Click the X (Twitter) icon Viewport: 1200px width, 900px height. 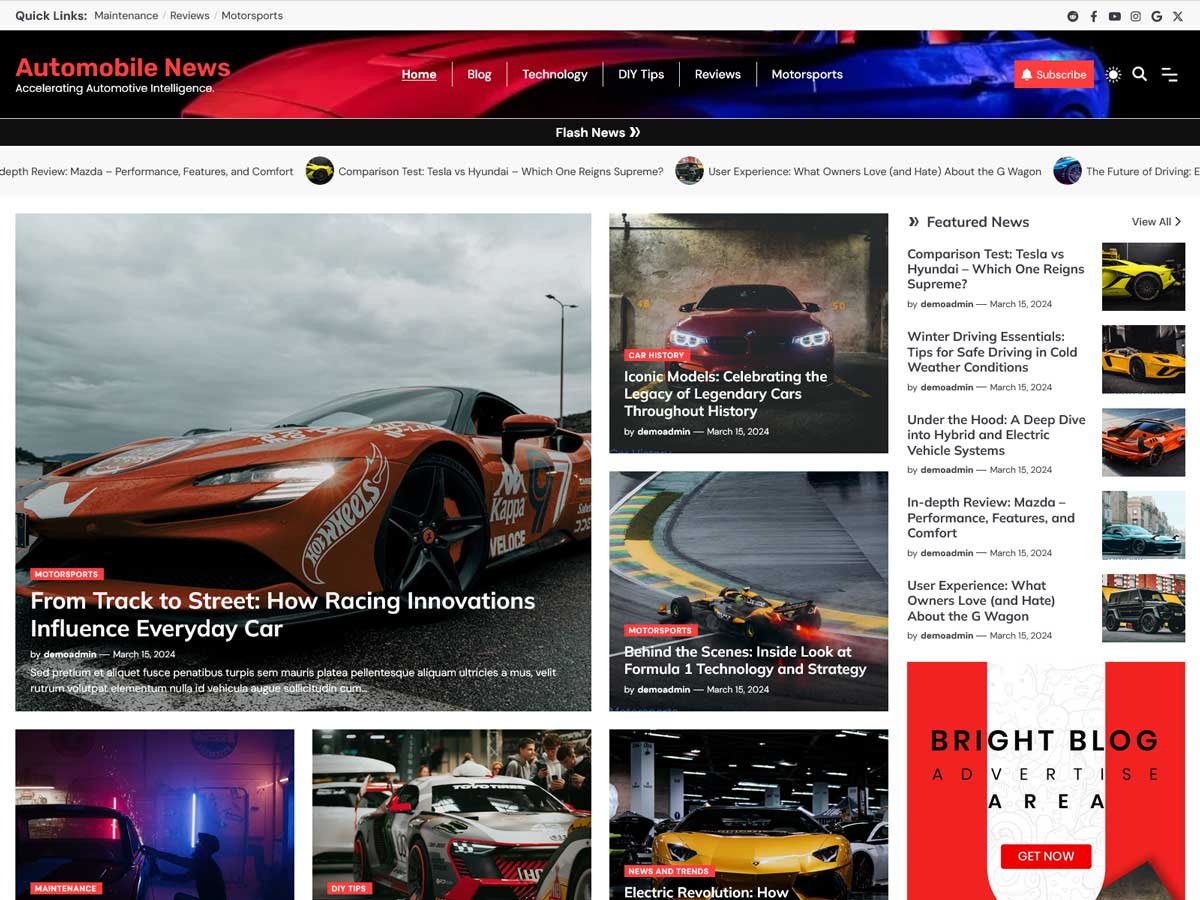coord(1178,16)
